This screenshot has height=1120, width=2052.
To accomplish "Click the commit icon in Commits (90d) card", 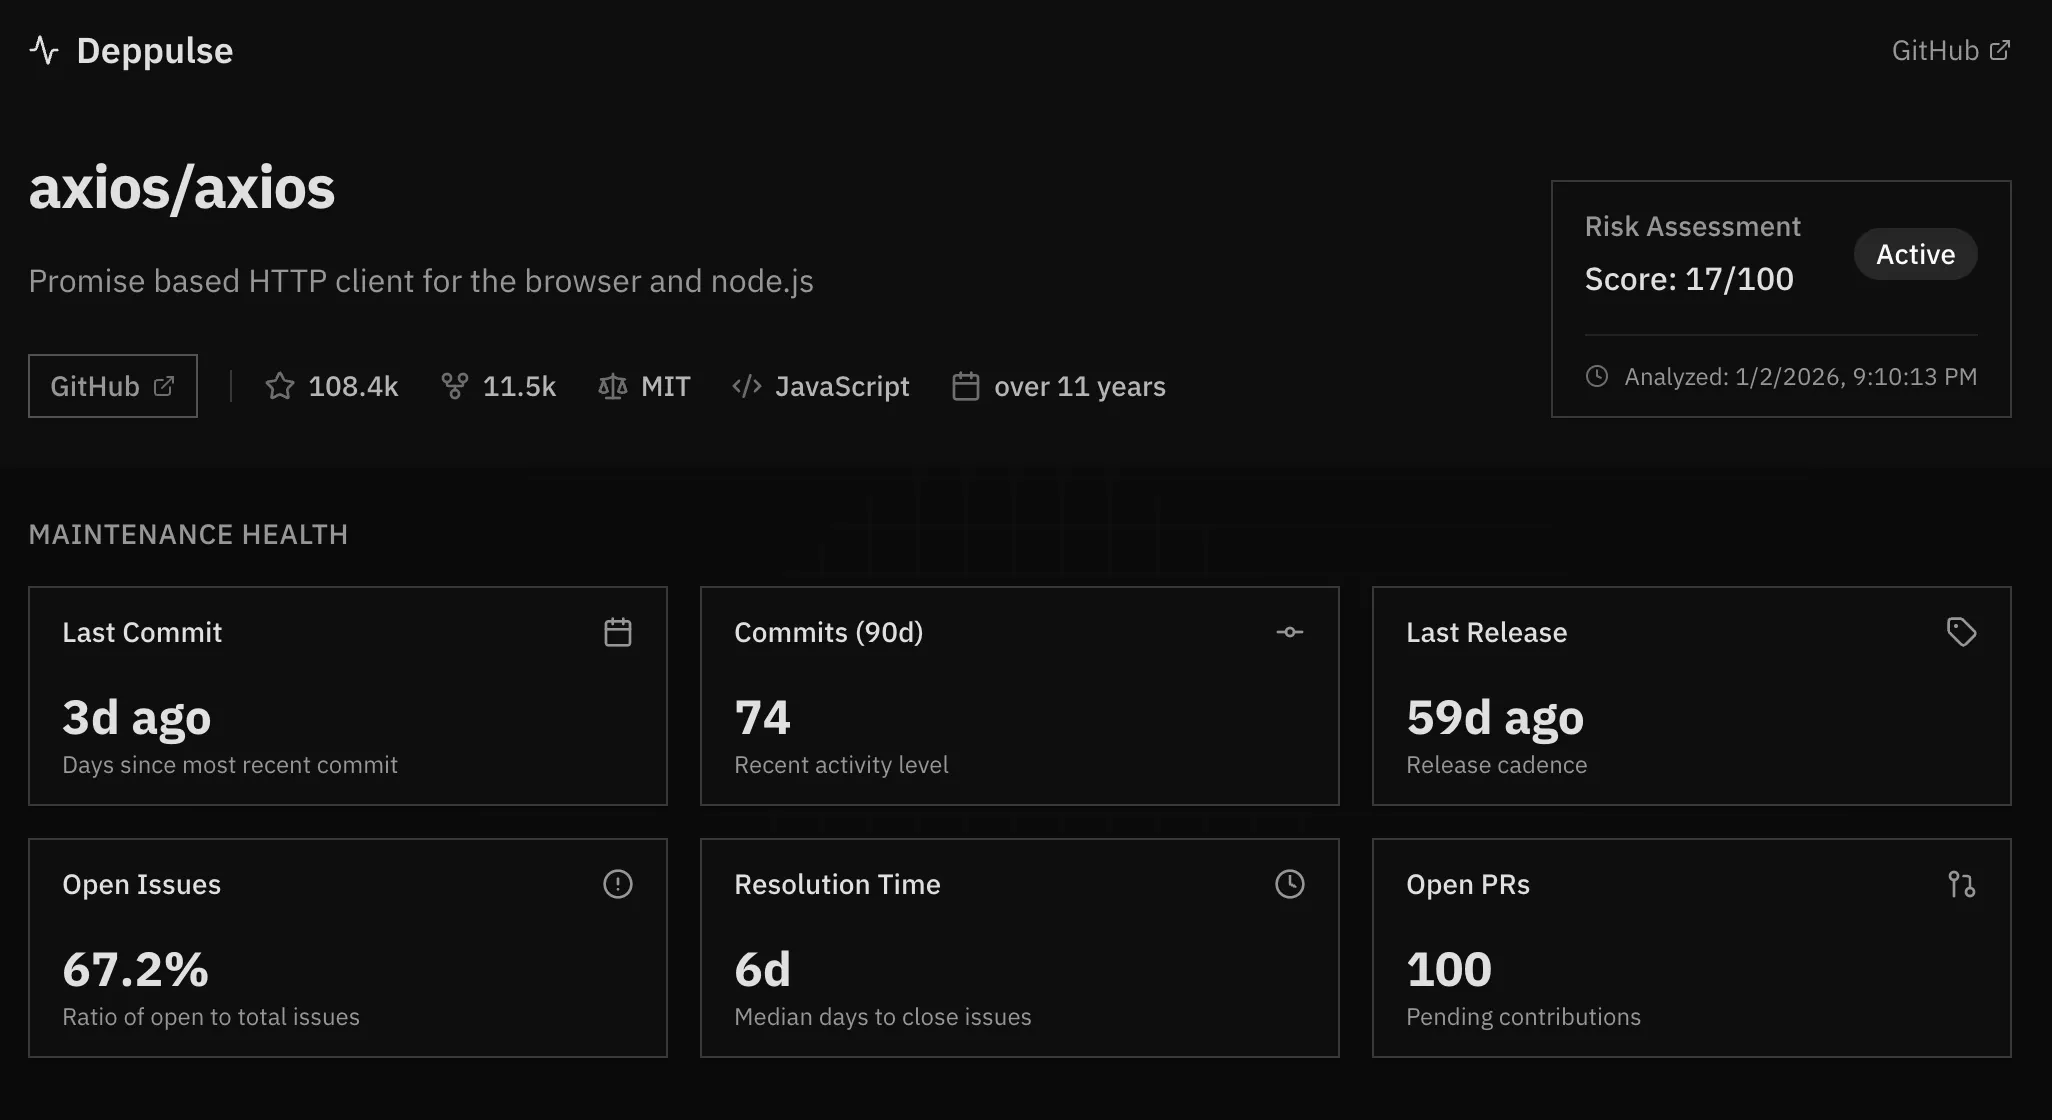I will 1290,632.
